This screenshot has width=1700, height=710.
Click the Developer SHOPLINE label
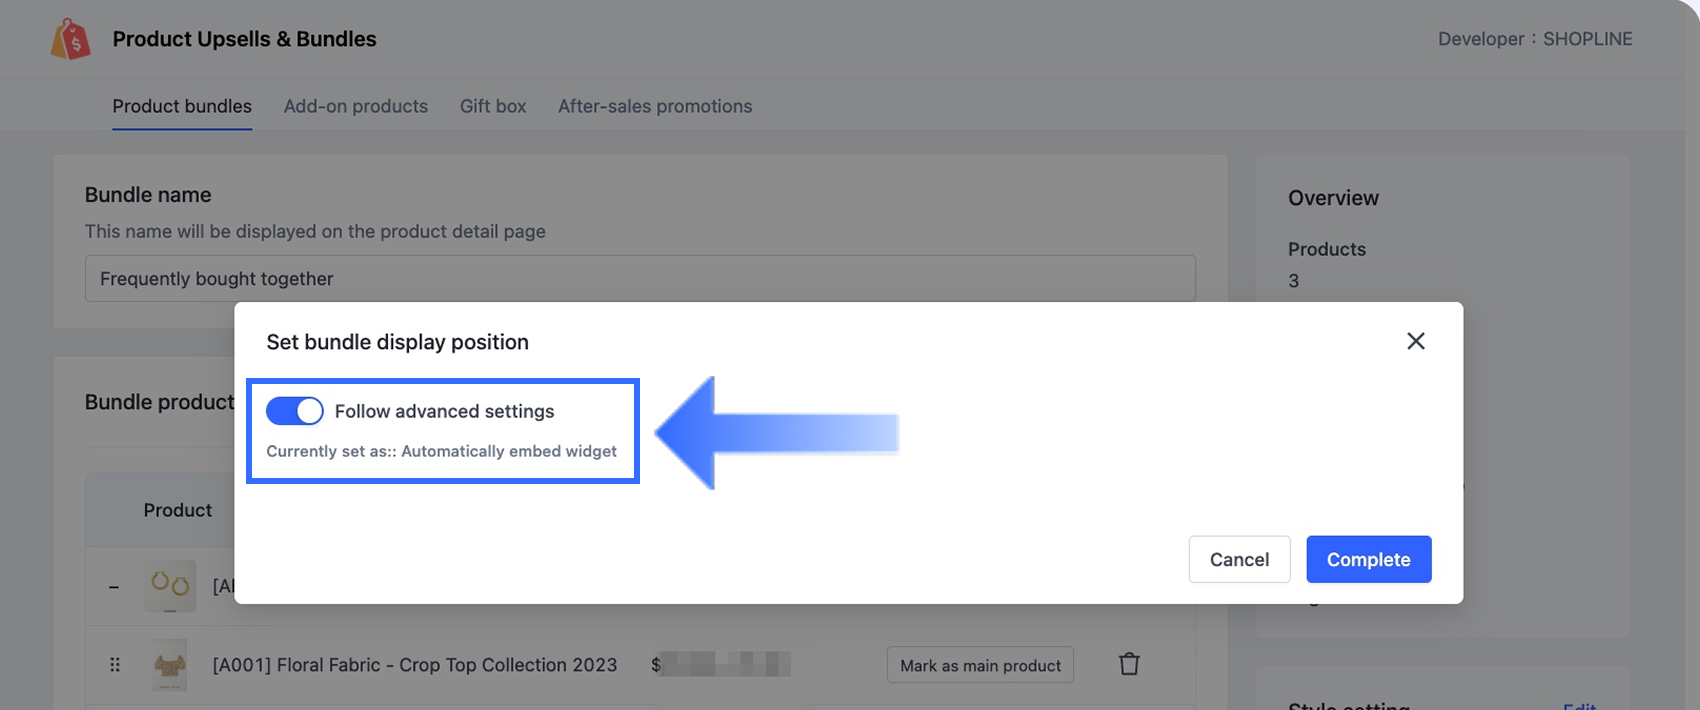[x=1535, y=39]
